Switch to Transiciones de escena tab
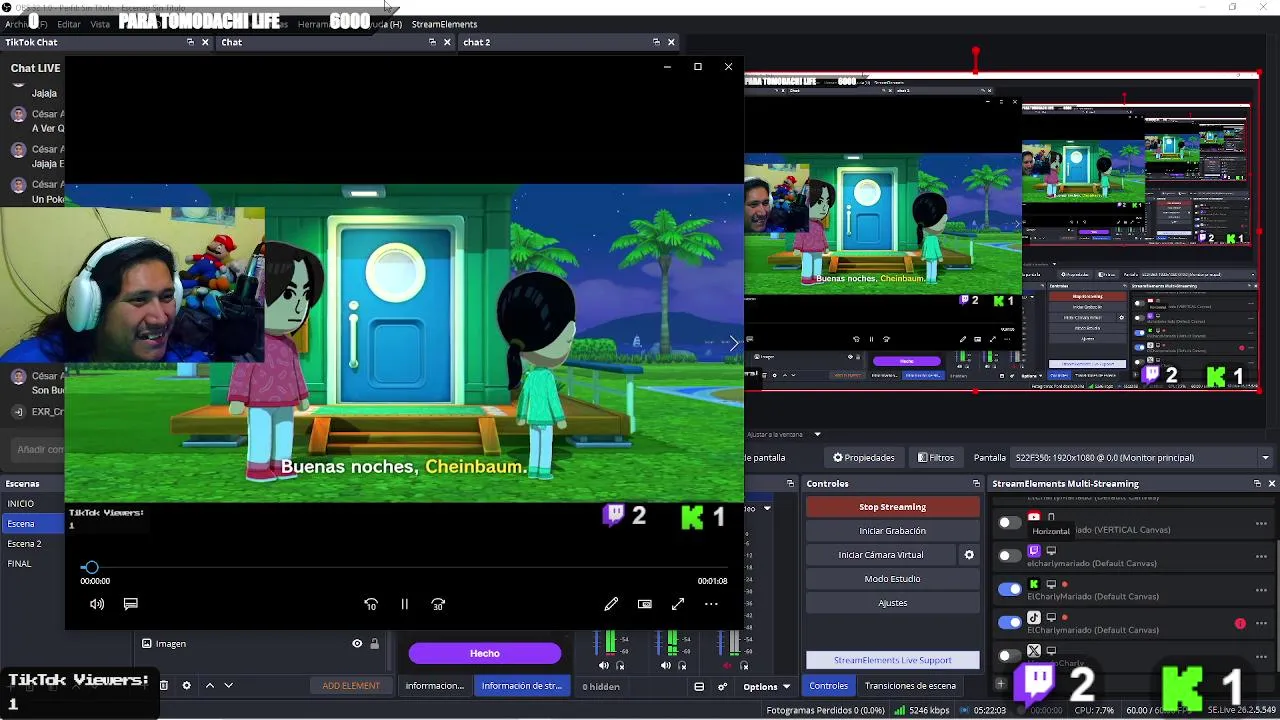Screen dimensions: 1280x720 pos(910,686)
